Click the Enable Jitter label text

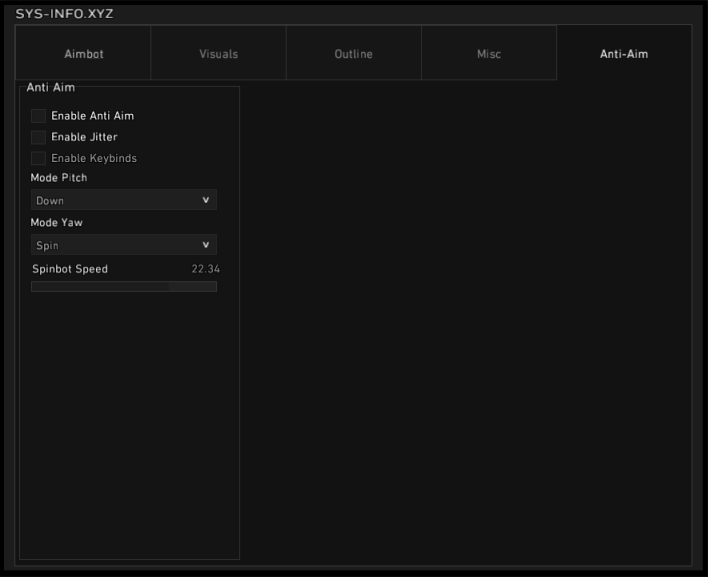coord(84,137)
